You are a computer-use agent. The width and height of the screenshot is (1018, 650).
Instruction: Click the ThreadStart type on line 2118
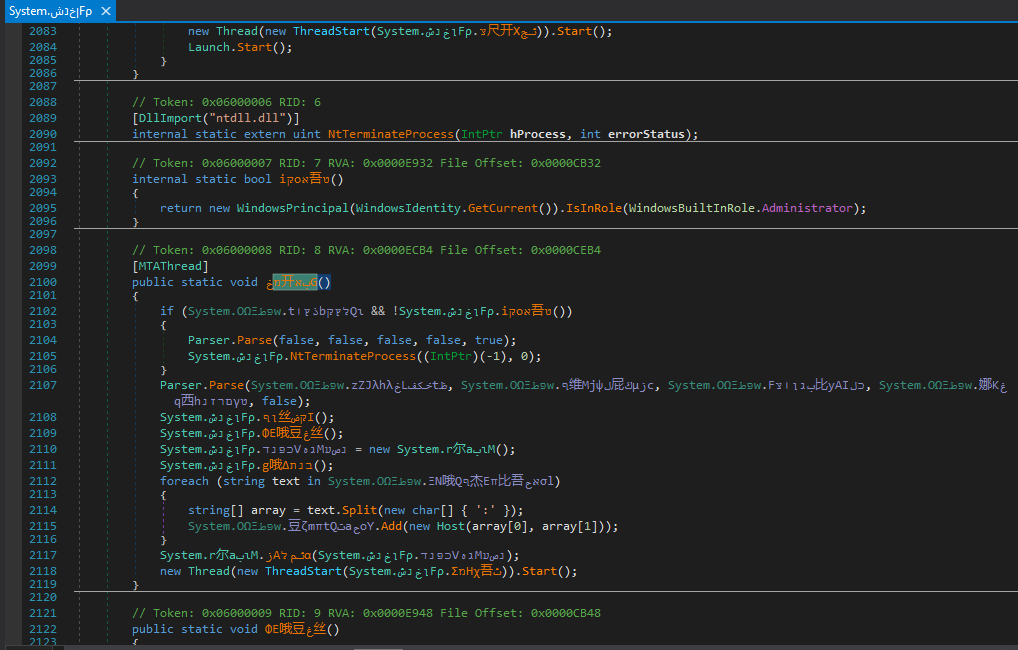[x=305, y=572]
